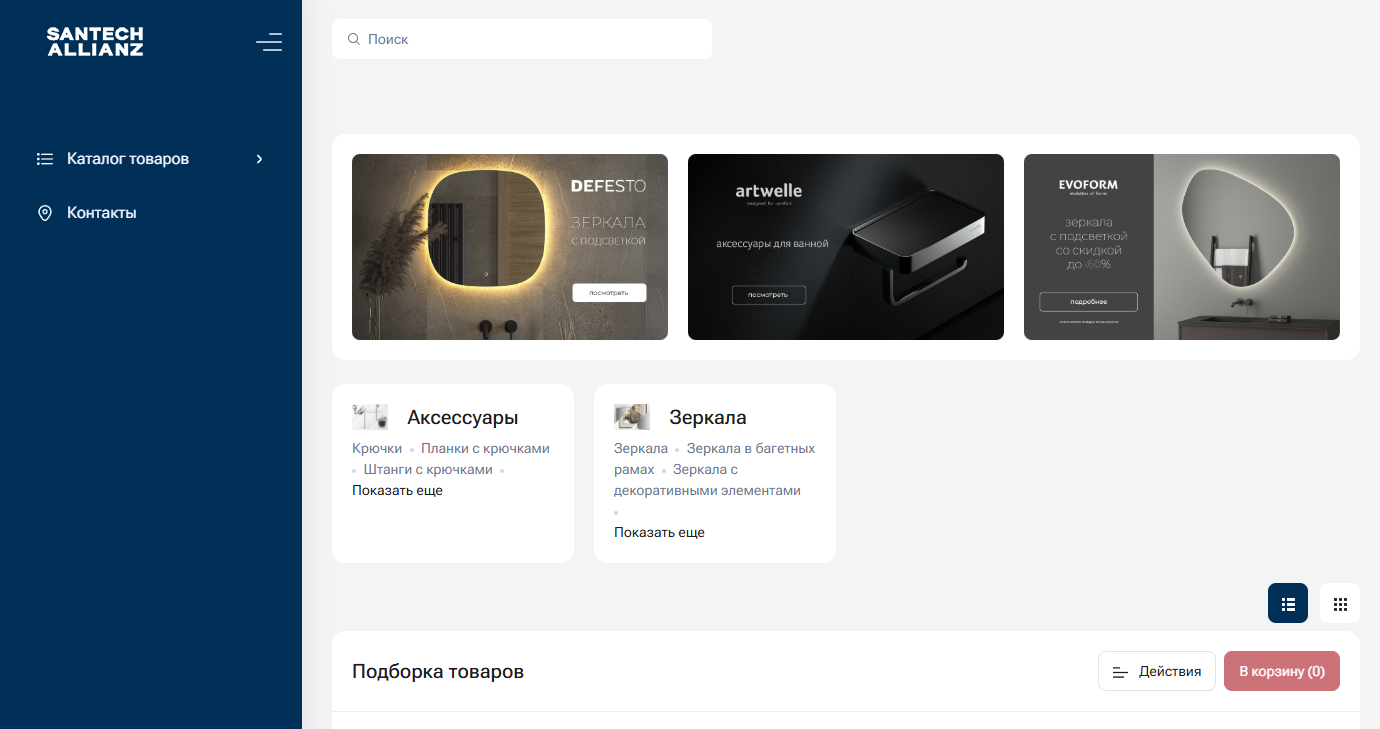The height and width of the screenshot is (729, 1380).
Task: Open the Крючки subcategory
Action: tap(377, 449)
